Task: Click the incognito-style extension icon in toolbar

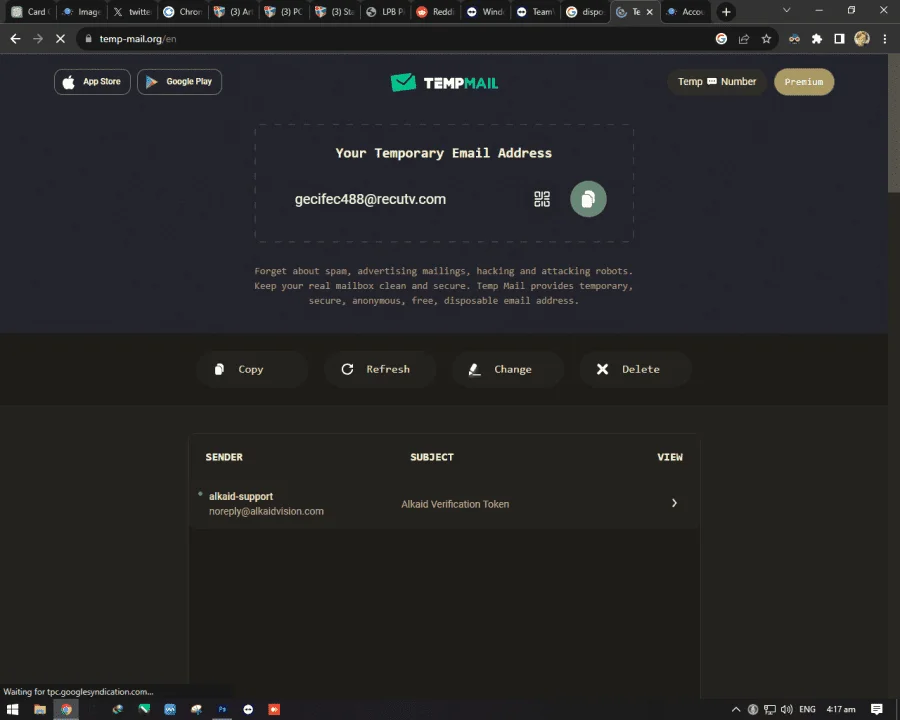Action: click(x=794, y=38)
